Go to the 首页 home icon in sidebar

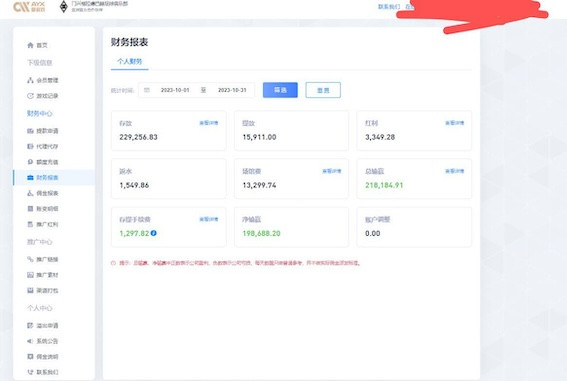point(30,45)
